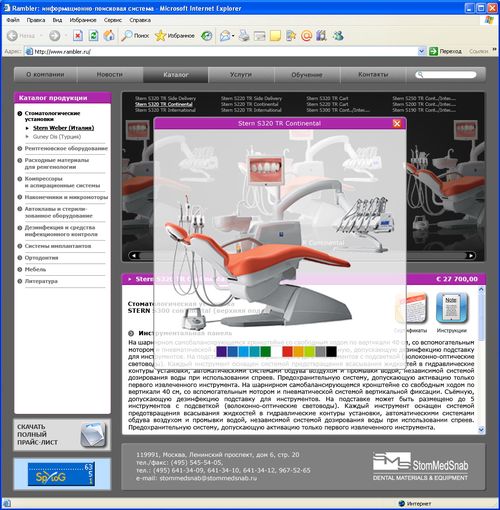Open the Файл menu
The height and width of the screenshot is (510, 500).
[13, 20]
